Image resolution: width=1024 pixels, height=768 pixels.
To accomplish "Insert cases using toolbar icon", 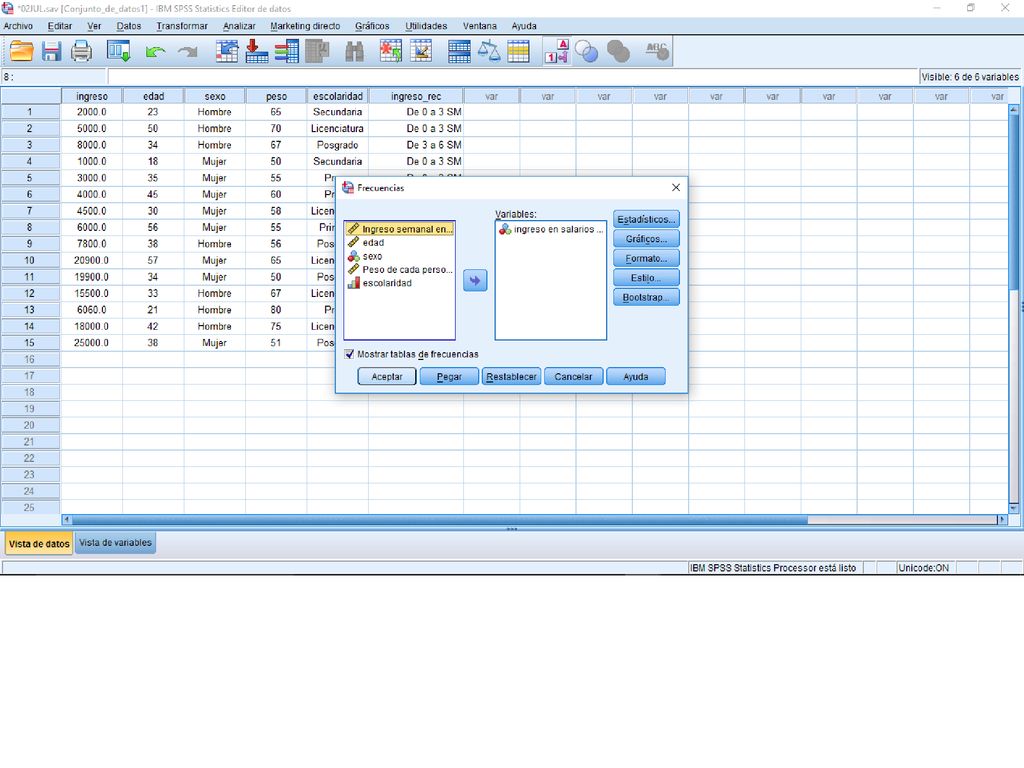I will [391, 51].
